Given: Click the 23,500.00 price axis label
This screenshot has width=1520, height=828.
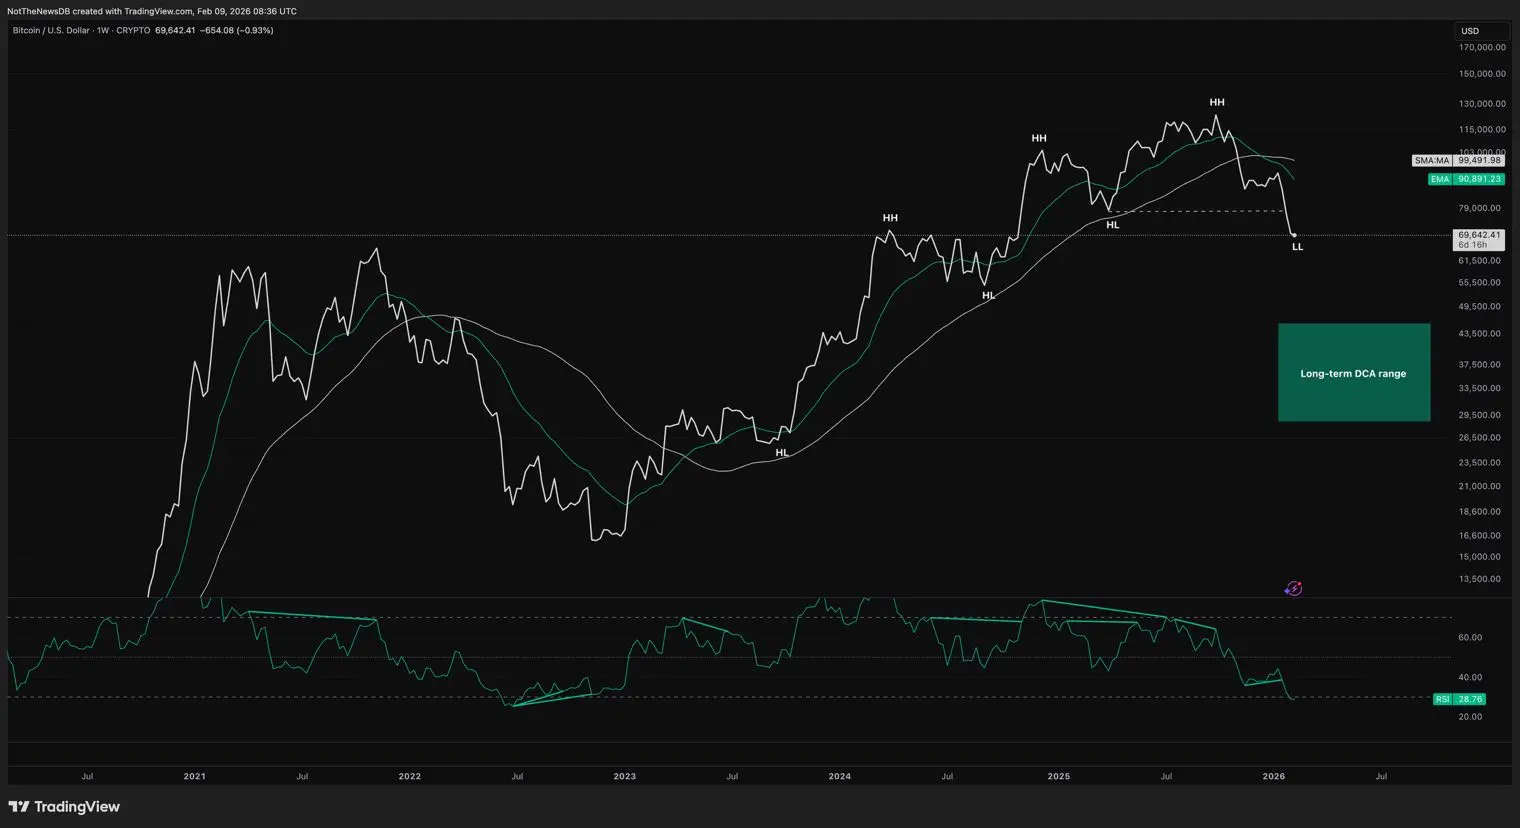Looking at the screenshot, I should 1480,463.
